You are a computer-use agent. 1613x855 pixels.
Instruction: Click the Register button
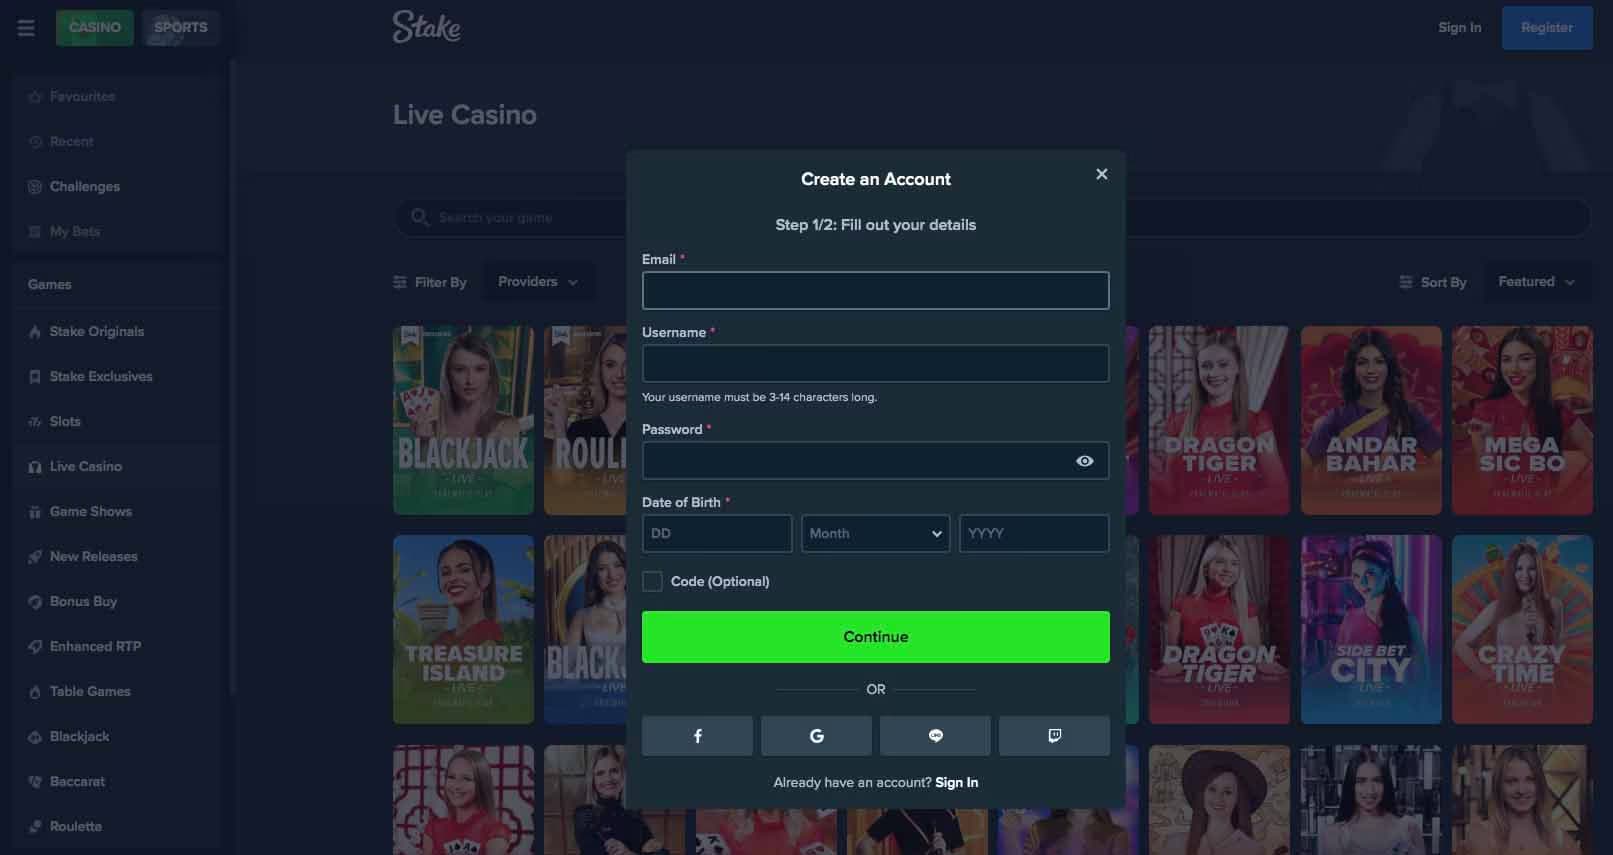pos(1546,28)
